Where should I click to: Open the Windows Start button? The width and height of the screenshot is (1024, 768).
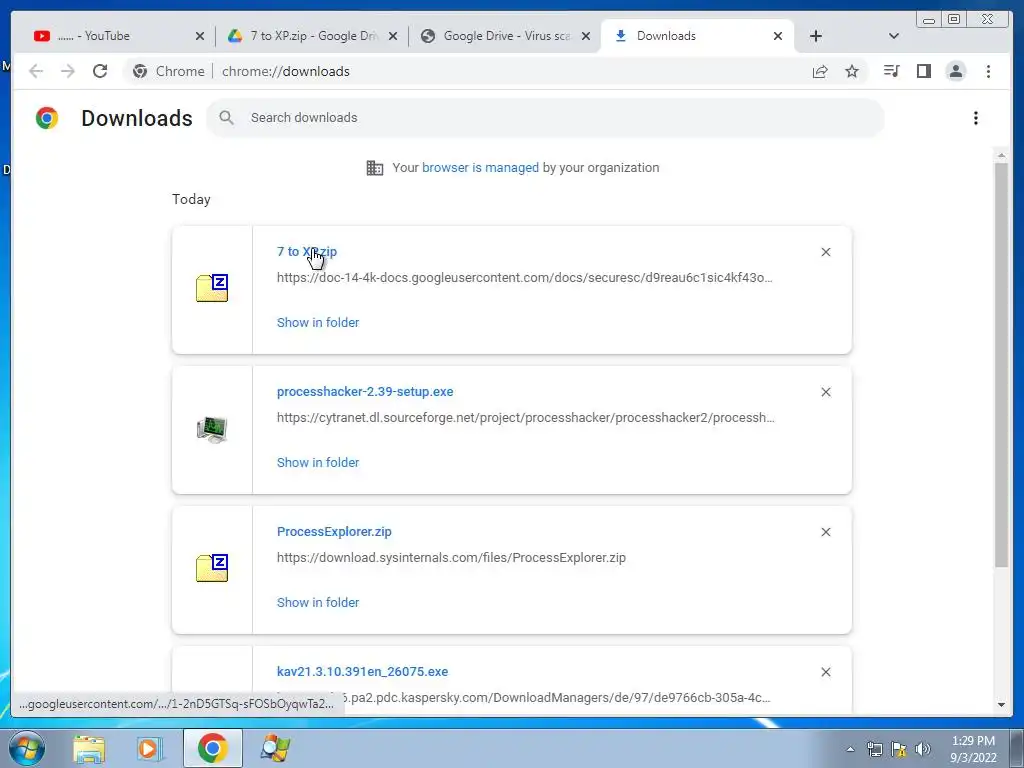point(27,748)
